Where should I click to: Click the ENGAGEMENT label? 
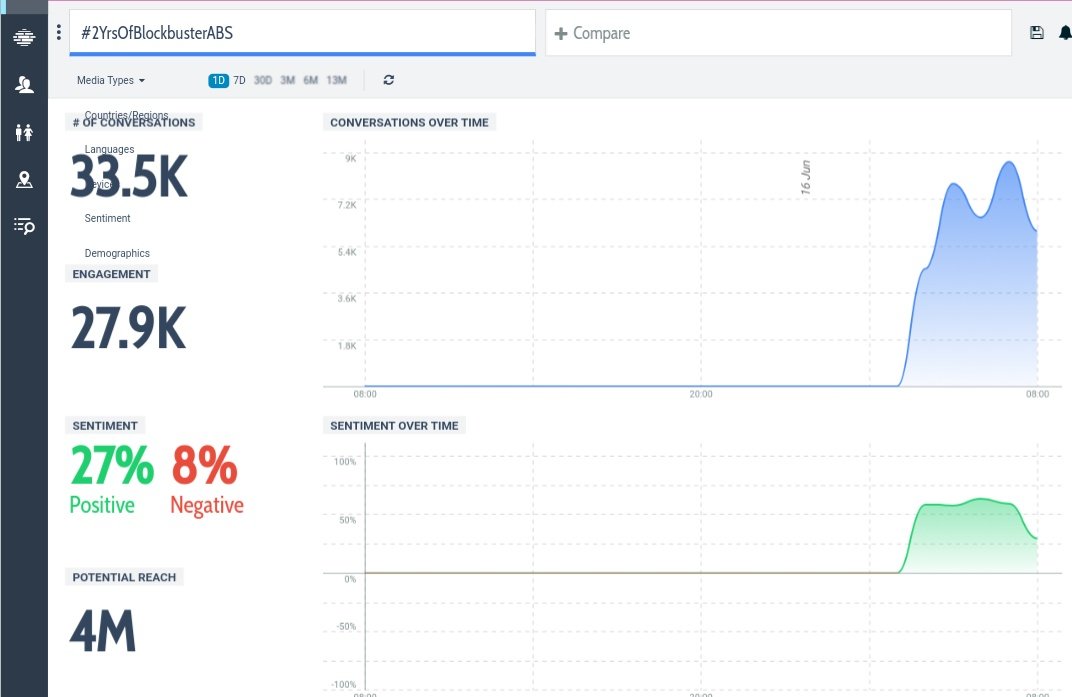[111, 274]
